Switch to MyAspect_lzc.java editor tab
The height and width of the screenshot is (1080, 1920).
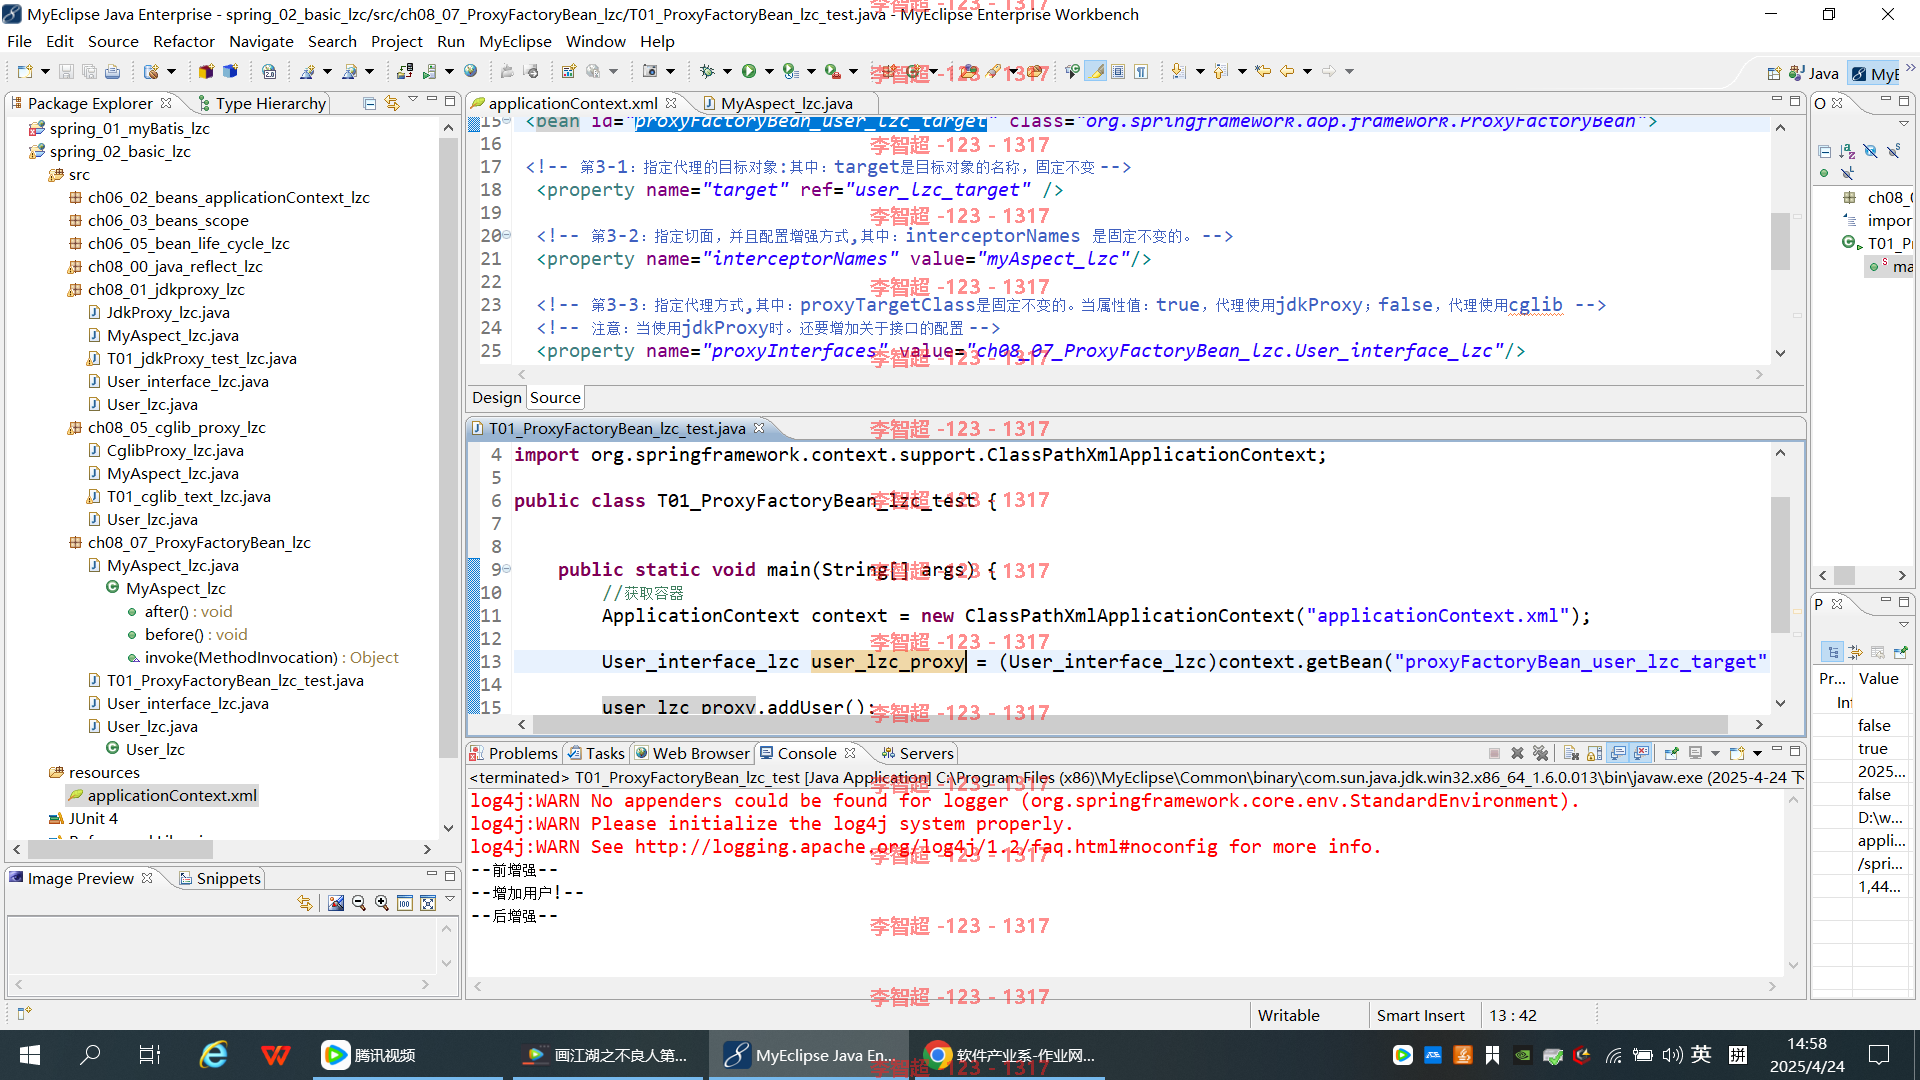tap(786, 103)
